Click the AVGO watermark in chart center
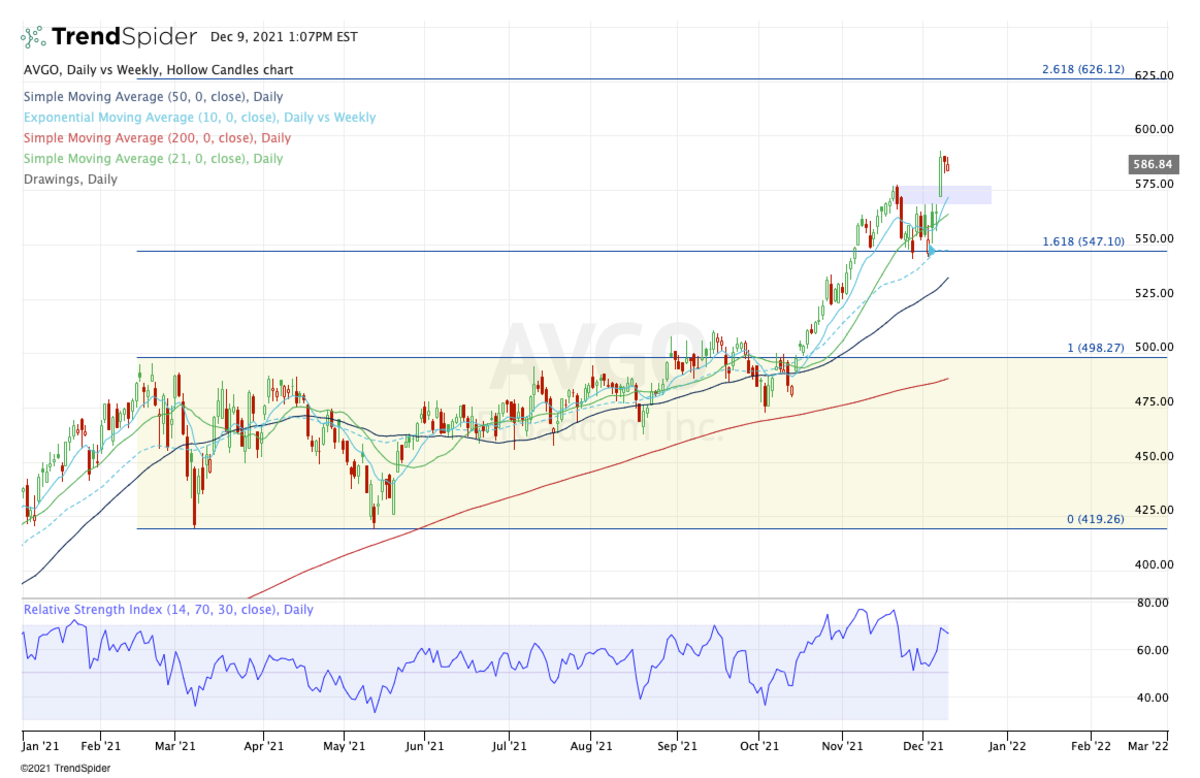The height and width of the screenshot is (778, 1200). coord(600,355)
